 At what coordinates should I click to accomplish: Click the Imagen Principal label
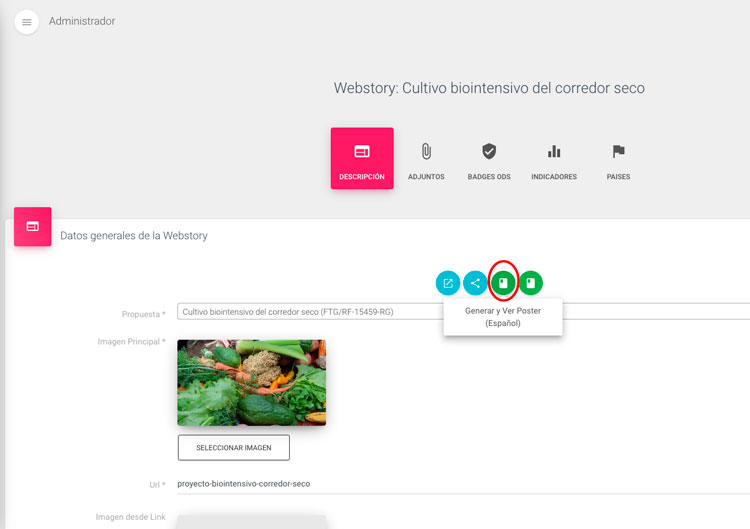coord(131,342)
